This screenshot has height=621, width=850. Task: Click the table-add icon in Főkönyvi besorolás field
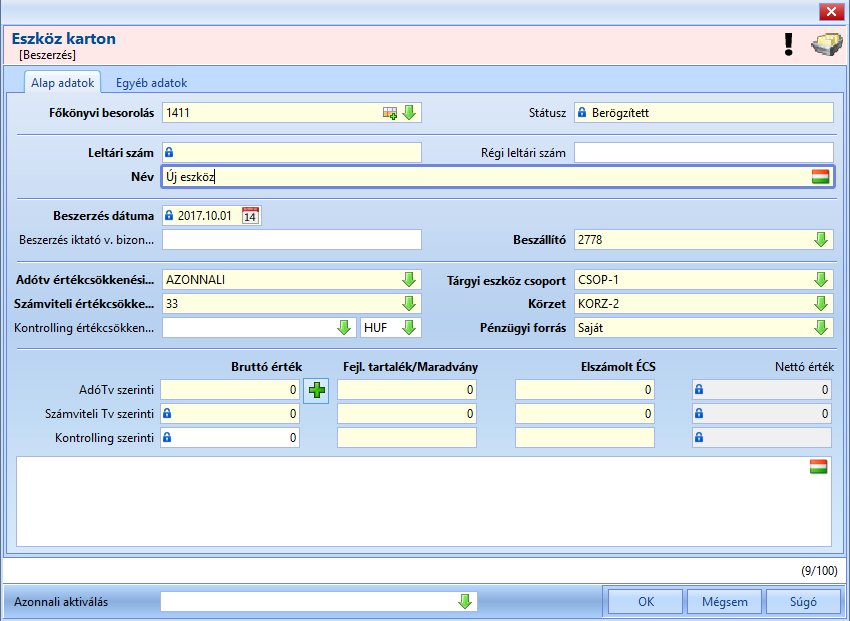coord(390,113)
